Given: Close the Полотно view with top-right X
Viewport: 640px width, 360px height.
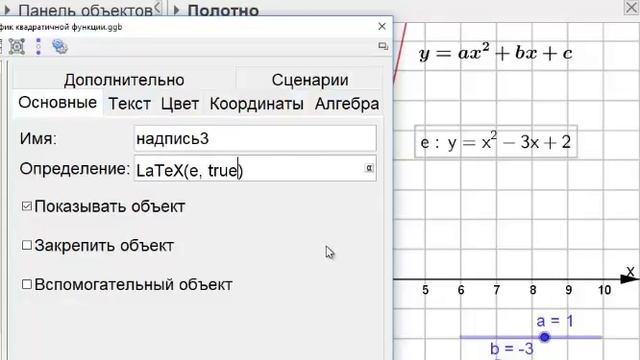Looking at the screenshot, I should pos(631,7).
